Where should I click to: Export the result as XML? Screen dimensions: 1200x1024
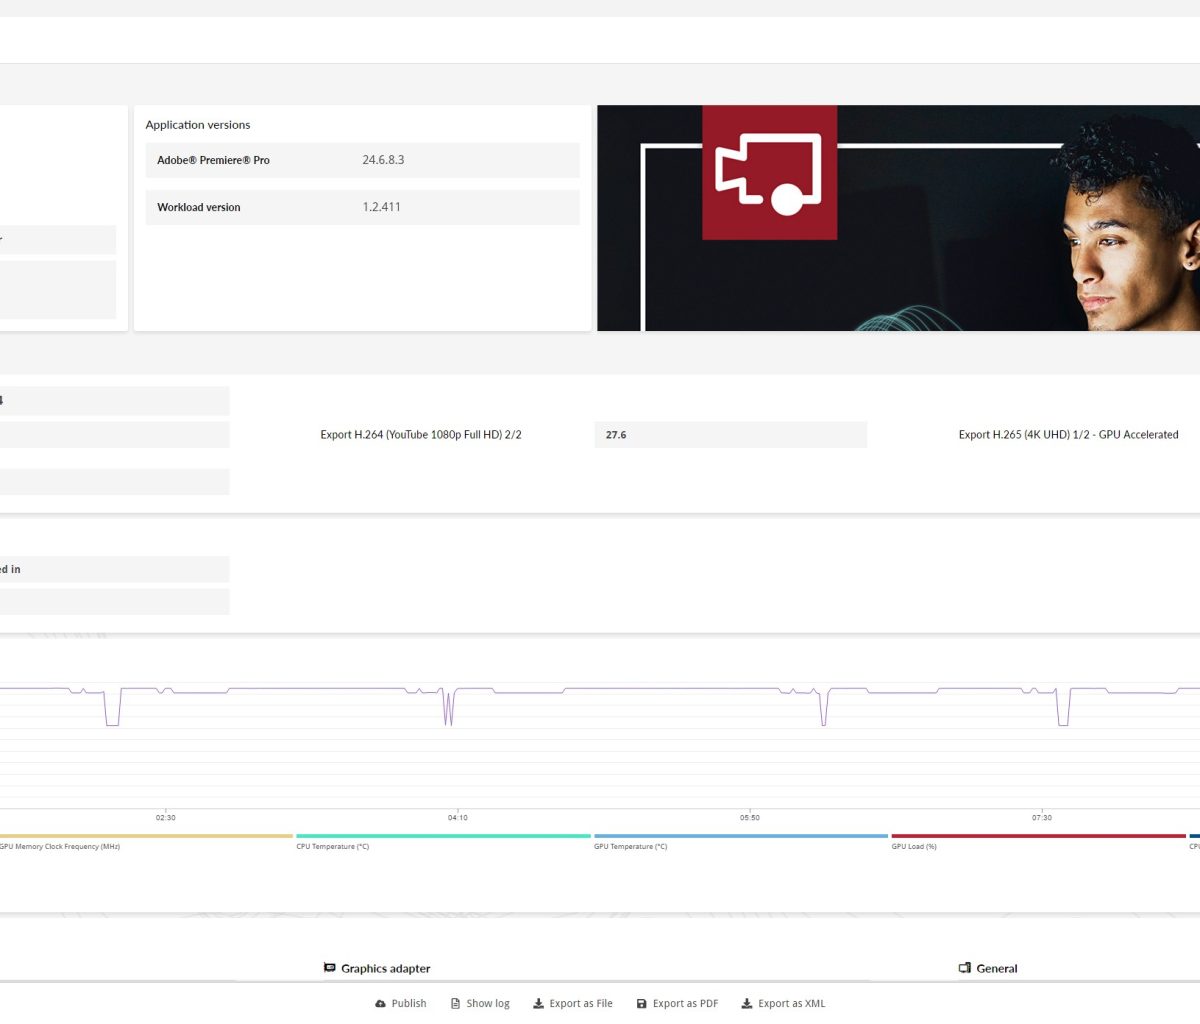[783, 1003]
